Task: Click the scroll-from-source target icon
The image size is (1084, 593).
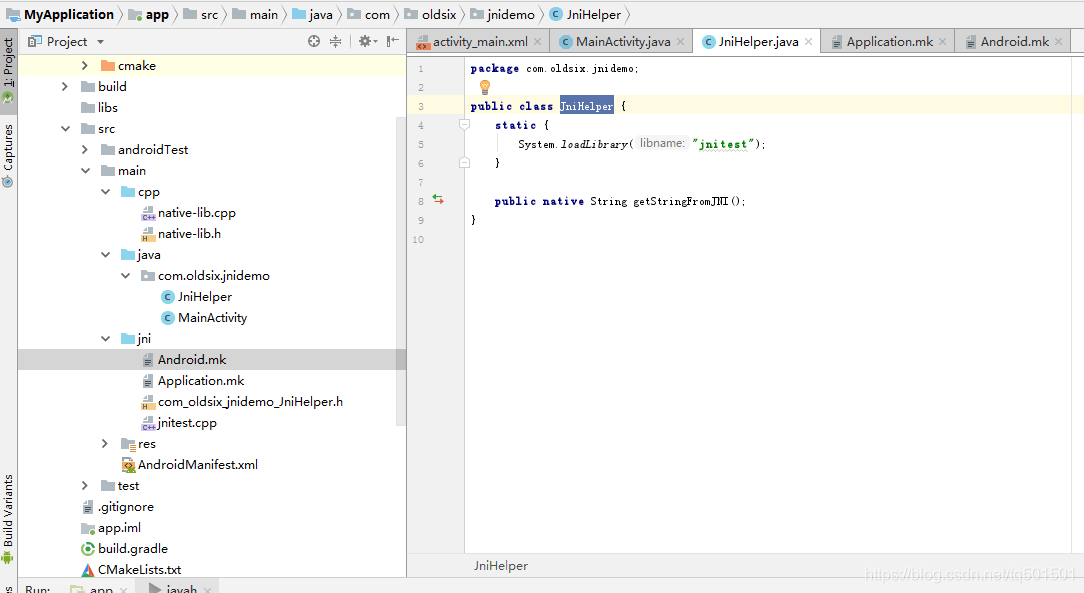Action: point(314,41)
